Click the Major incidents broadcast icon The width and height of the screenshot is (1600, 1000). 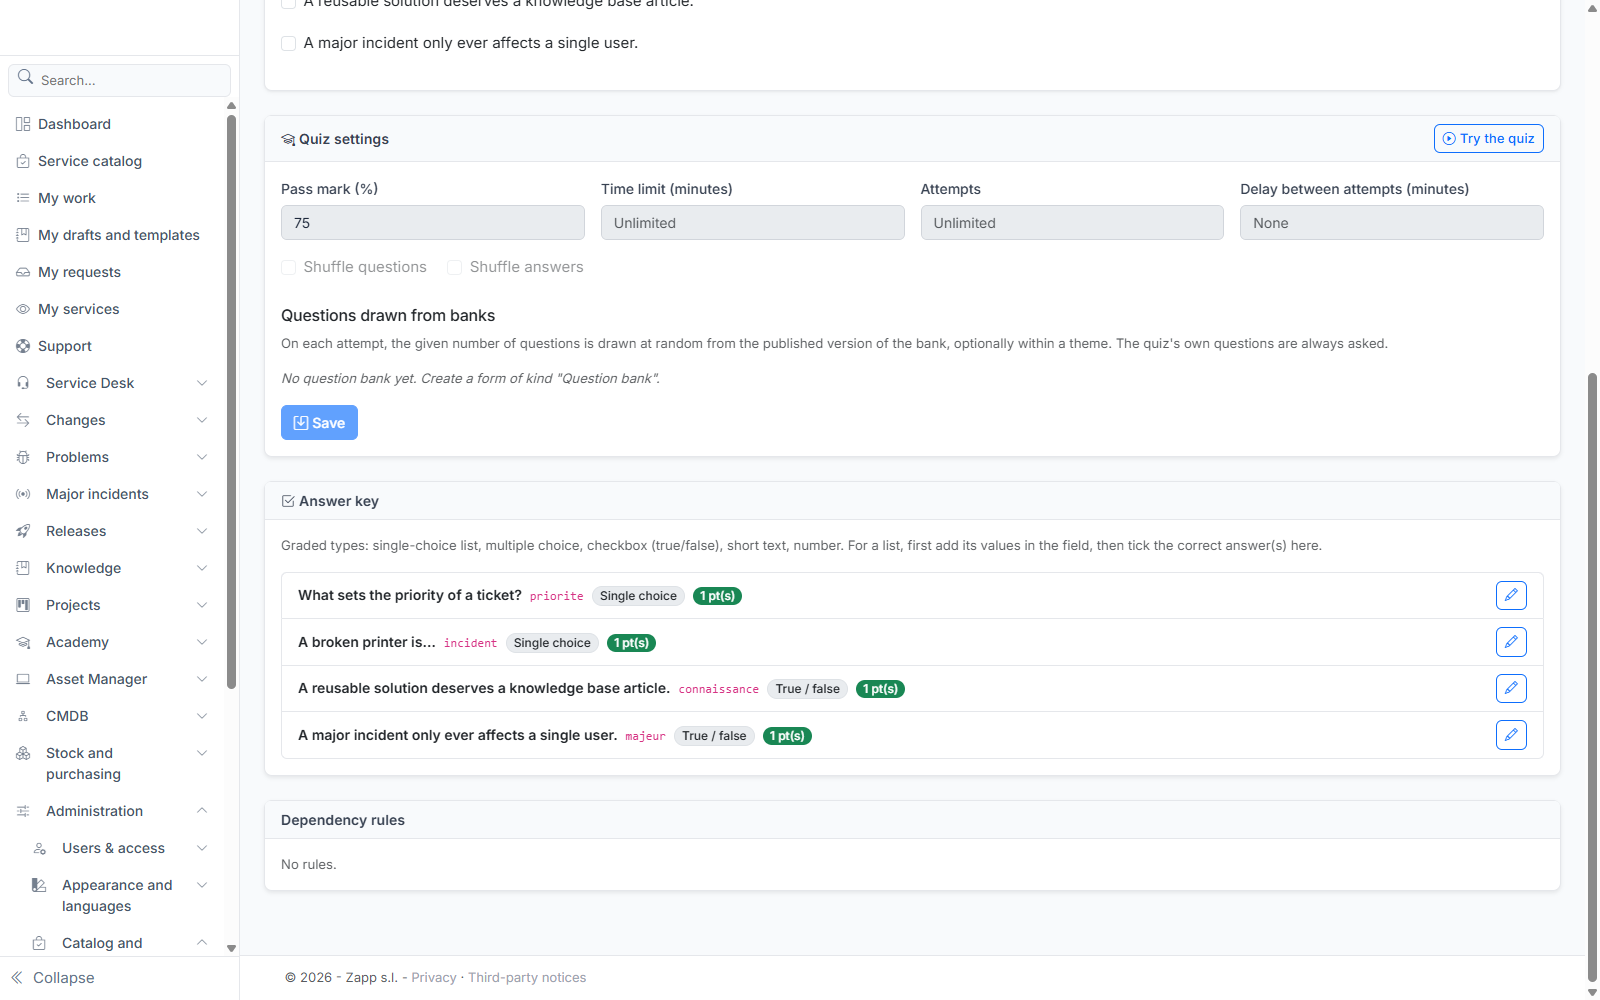click(23, 494)
